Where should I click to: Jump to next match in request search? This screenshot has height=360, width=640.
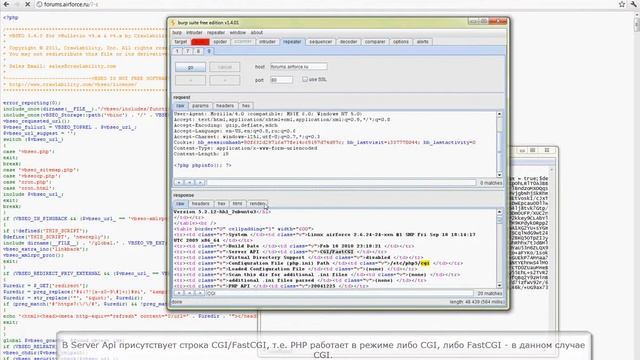(200, 182)
